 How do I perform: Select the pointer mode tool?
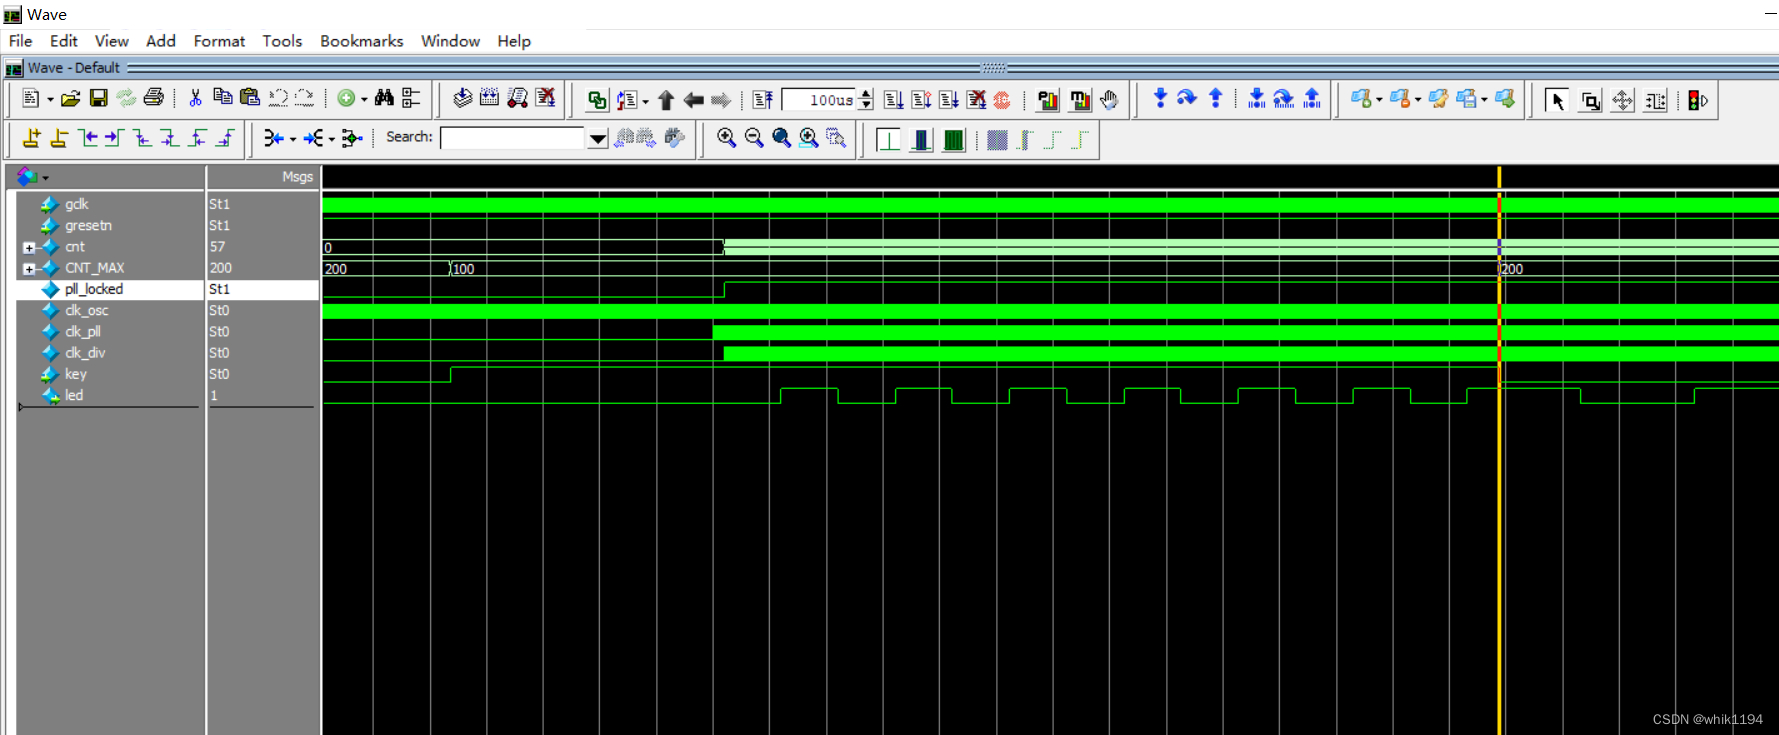pos(1556,100)
